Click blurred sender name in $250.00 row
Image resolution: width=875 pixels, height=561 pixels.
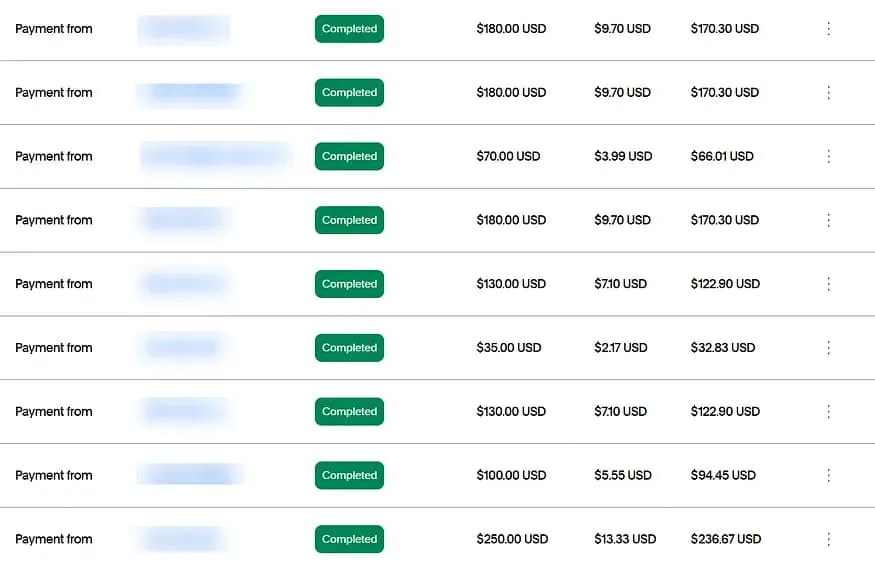182,539
